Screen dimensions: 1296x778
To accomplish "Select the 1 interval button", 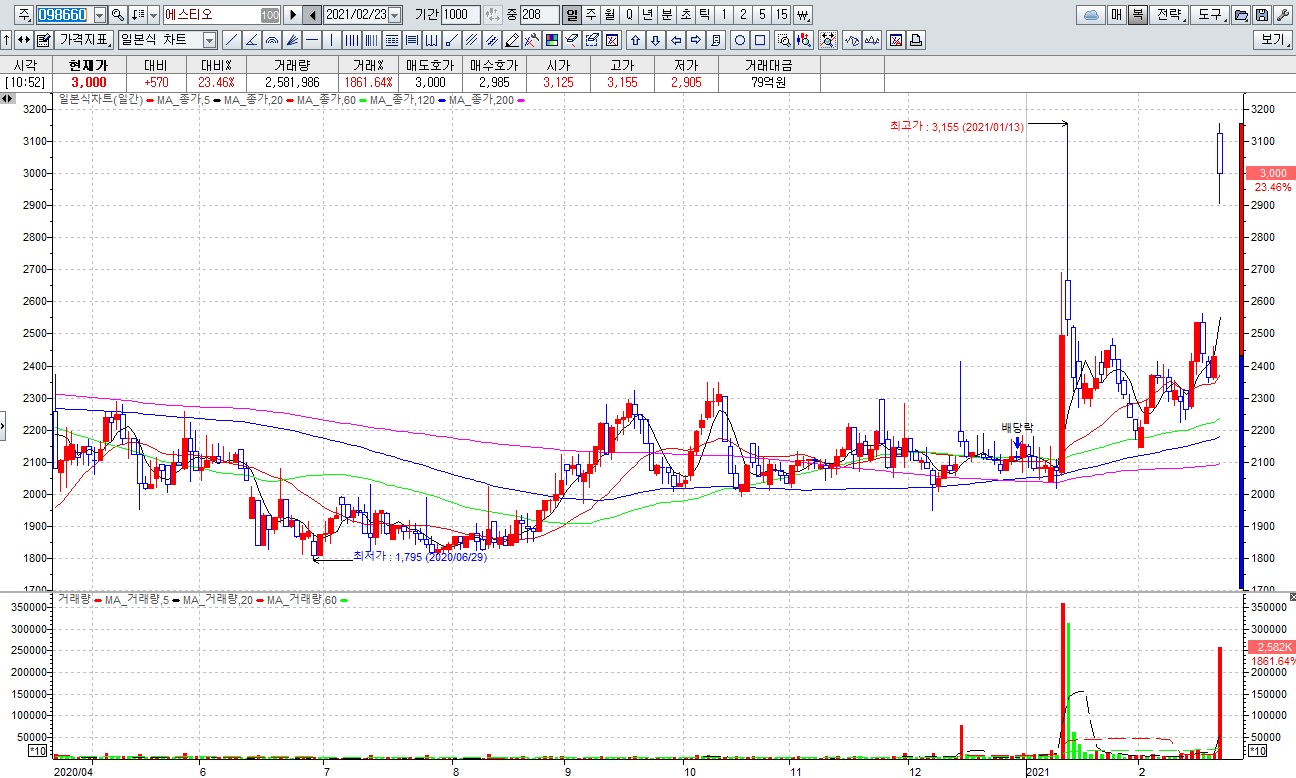I will [x=724, y=15].
